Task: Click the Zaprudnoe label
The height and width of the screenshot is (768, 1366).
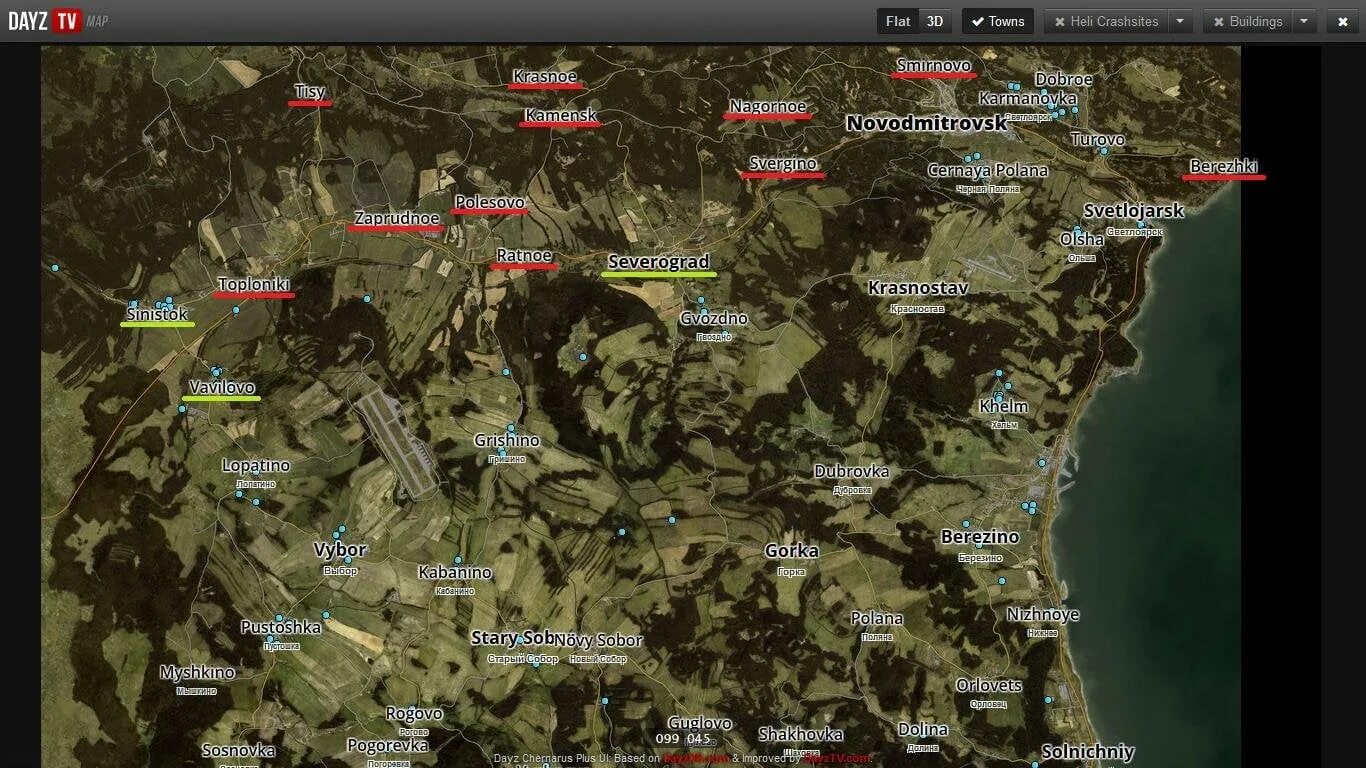Action: click(x=397, y=218)
